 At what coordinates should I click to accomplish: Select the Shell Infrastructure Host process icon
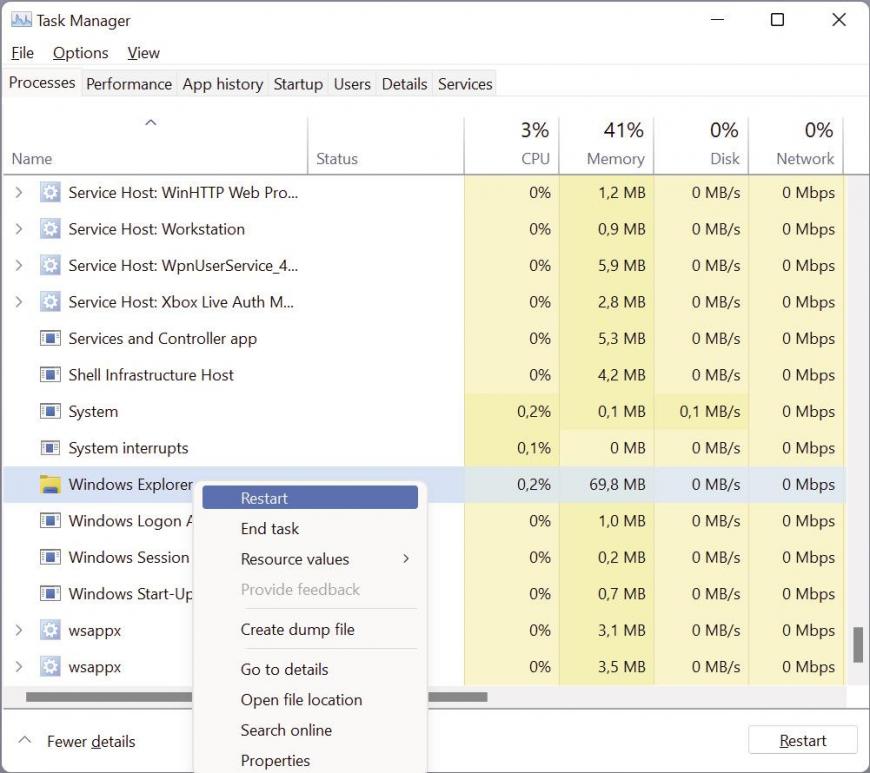pyautogui.click(x=50, y=375)
